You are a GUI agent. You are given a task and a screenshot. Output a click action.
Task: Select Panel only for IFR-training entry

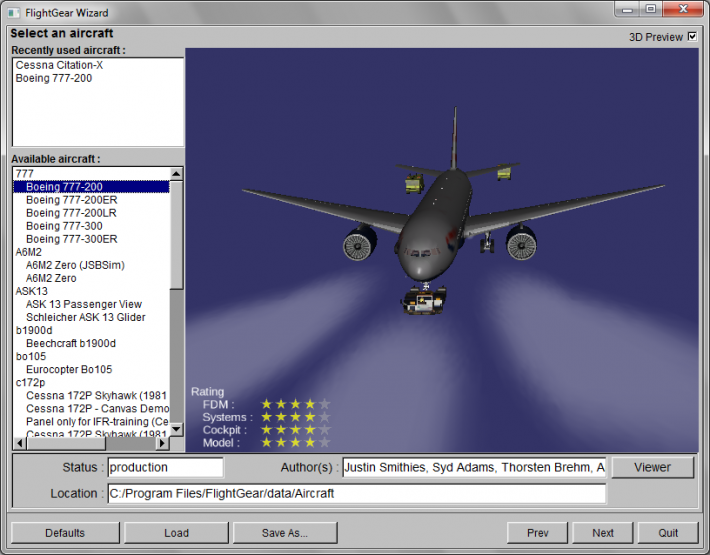coord(97,422)
